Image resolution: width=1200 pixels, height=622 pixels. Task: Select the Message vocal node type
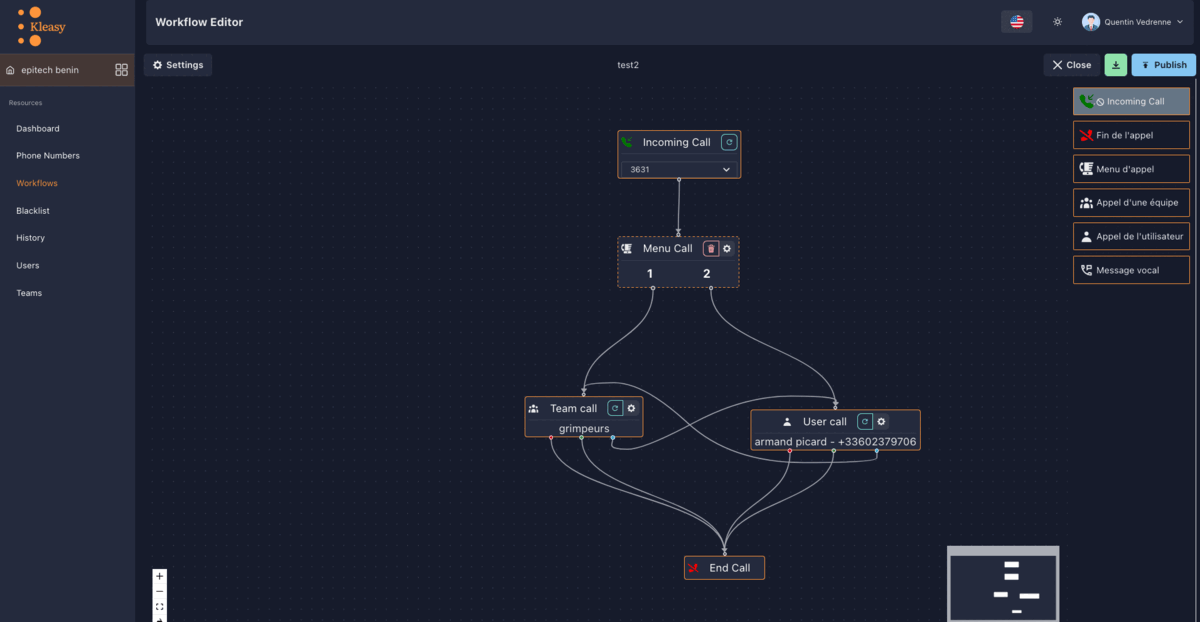[x=1131, y=270]
